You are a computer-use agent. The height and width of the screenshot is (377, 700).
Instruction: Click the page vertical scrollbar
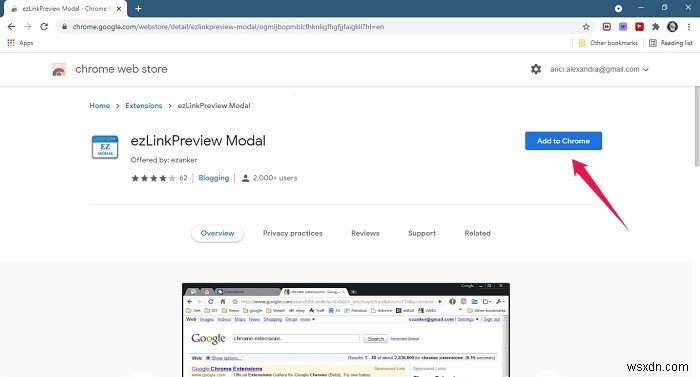696,126
